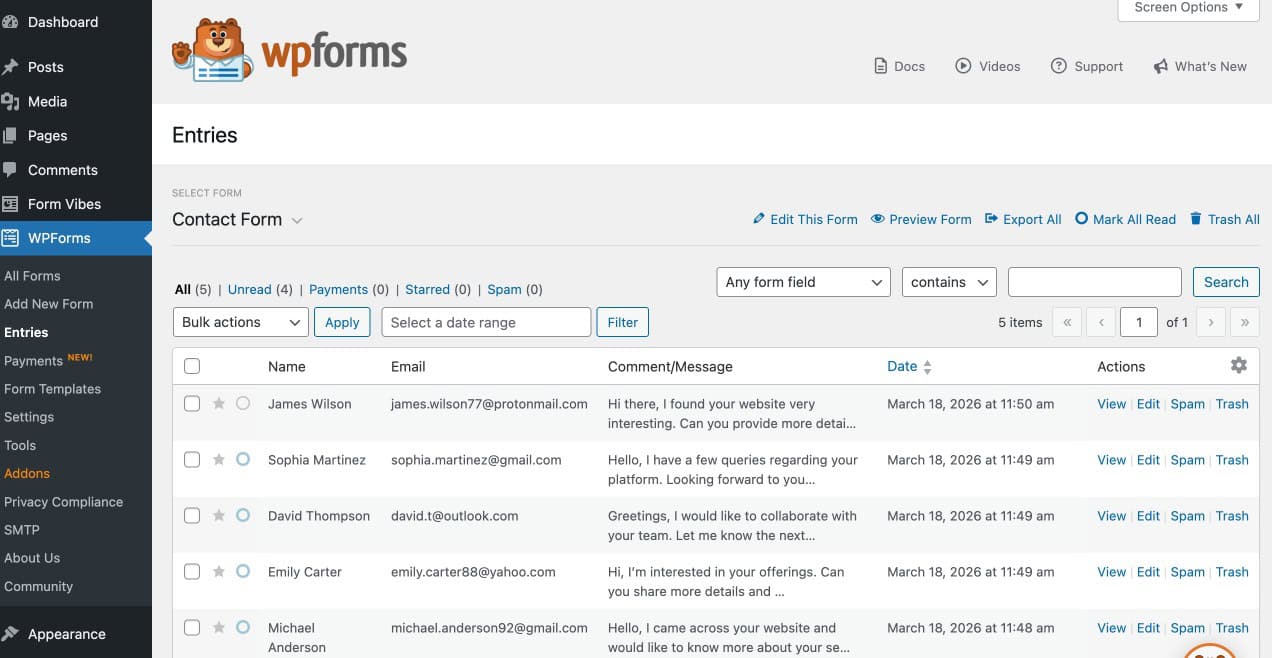The height and width of the screenshot is (658, 1272).
Task: Sort entries by the Date column arrows
Action: pos(927,367)
